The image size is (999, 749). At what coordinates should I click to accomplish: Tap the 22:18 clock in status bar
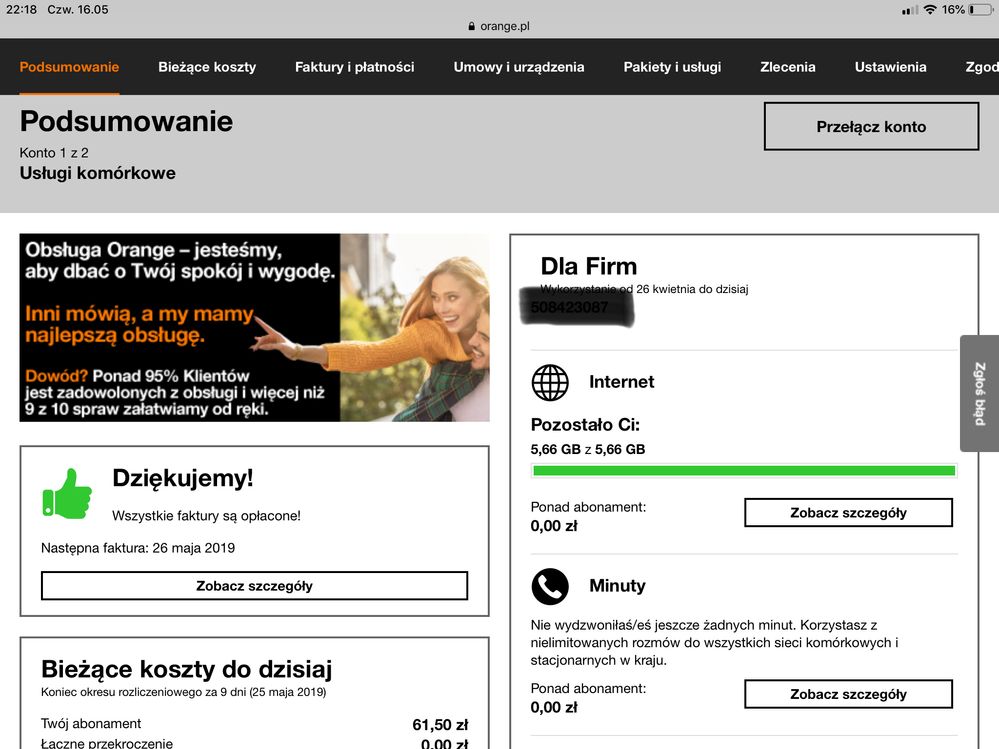click(22, 10)
